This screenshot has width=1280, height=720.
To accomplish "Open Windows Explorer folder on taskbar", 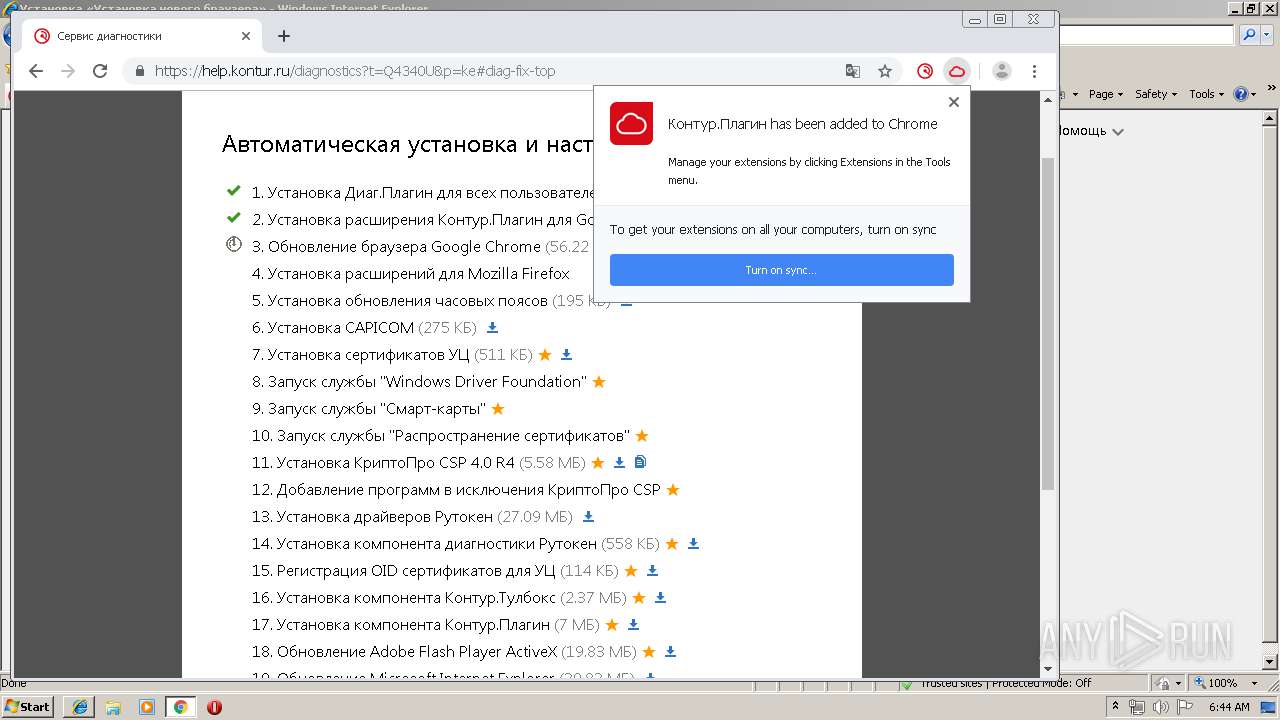I will [x=113, y=707].
